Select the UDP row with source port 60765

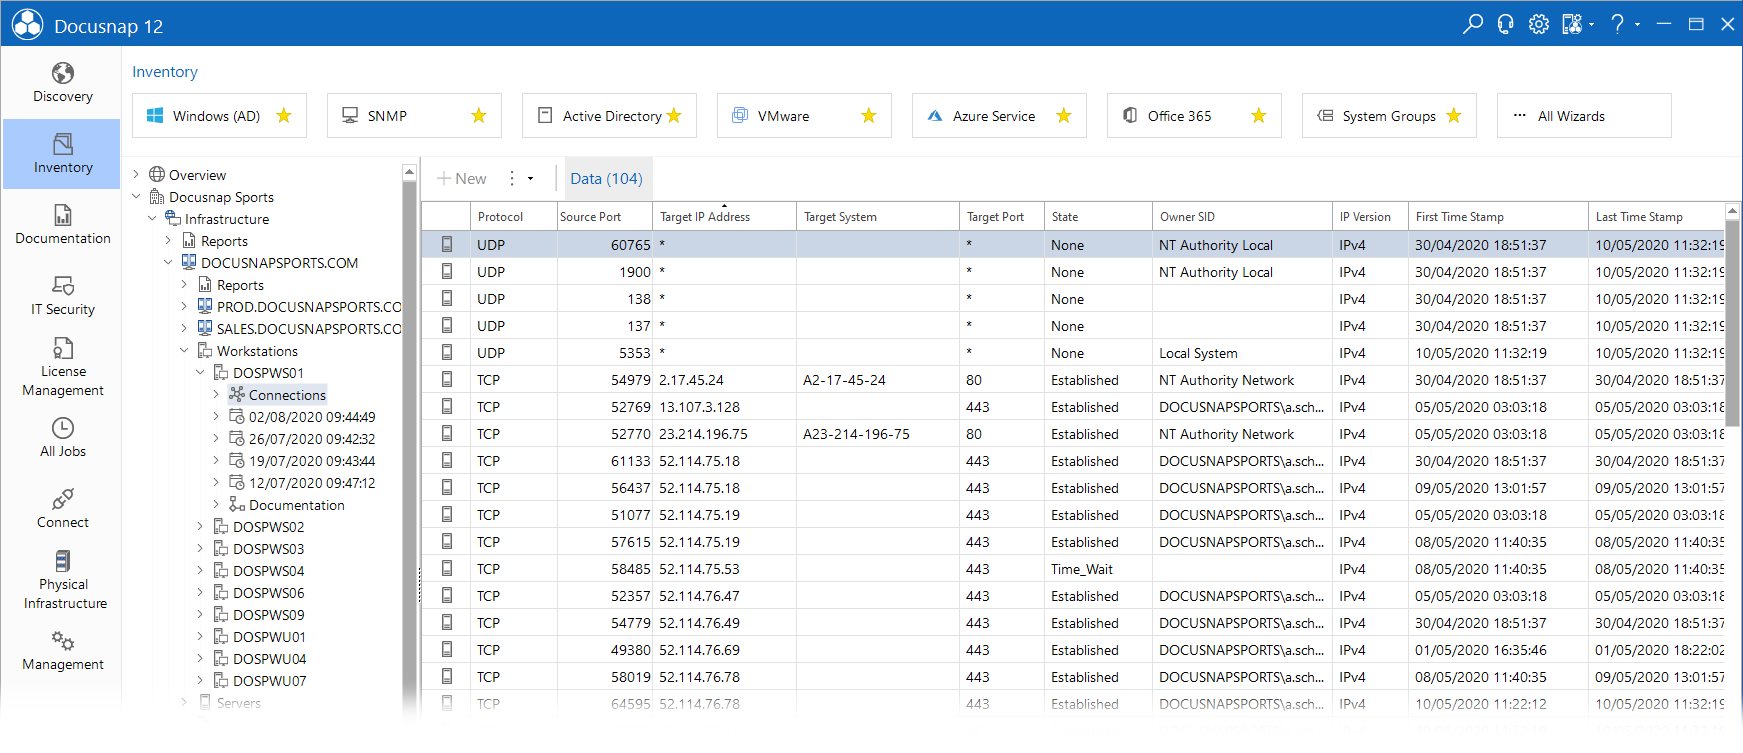tap(1073, 245)
